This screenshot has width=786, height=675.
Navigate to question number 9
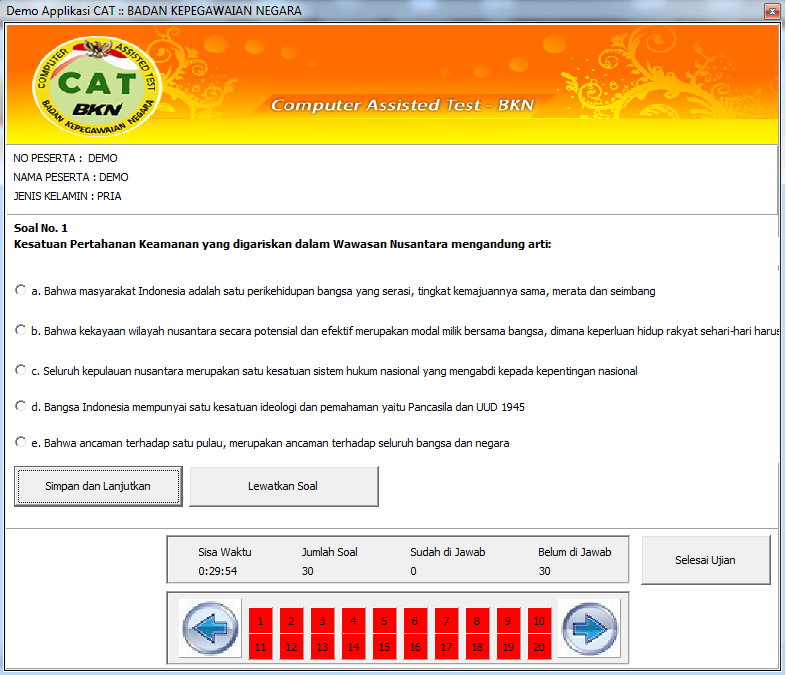(x=508, y=621)
